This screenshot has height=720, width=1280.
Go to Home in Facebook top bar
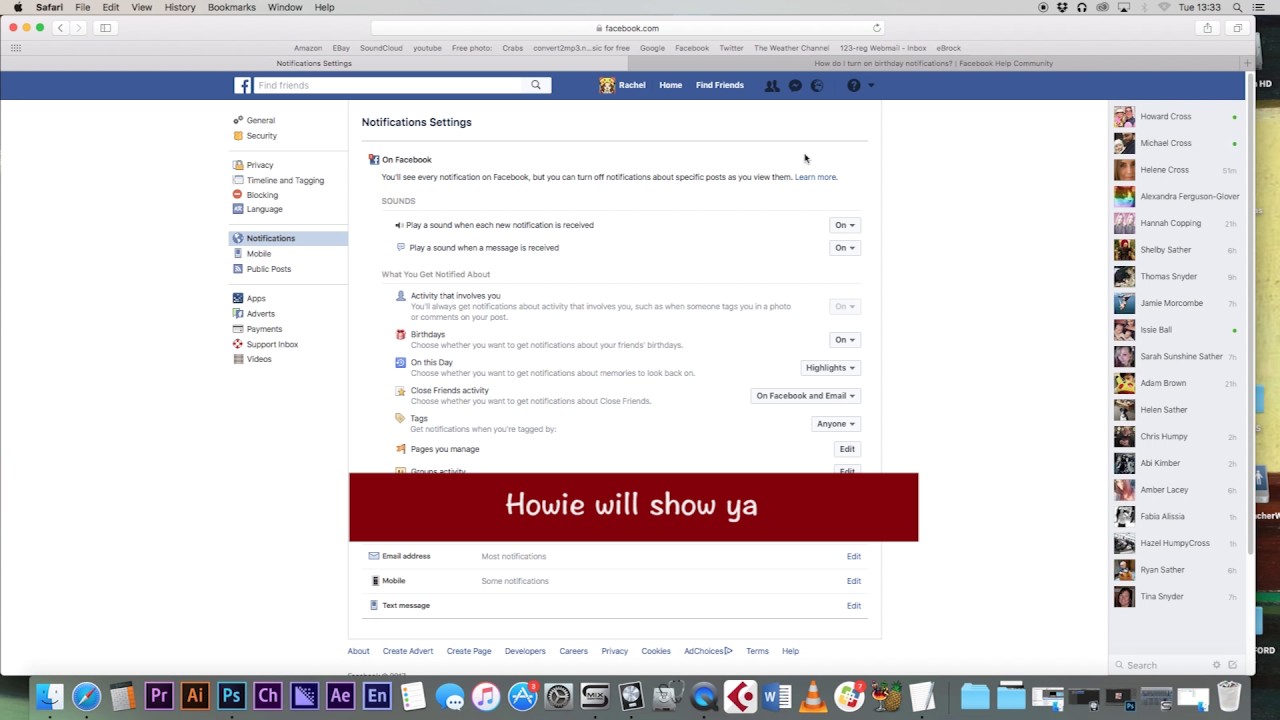point(670,85)
